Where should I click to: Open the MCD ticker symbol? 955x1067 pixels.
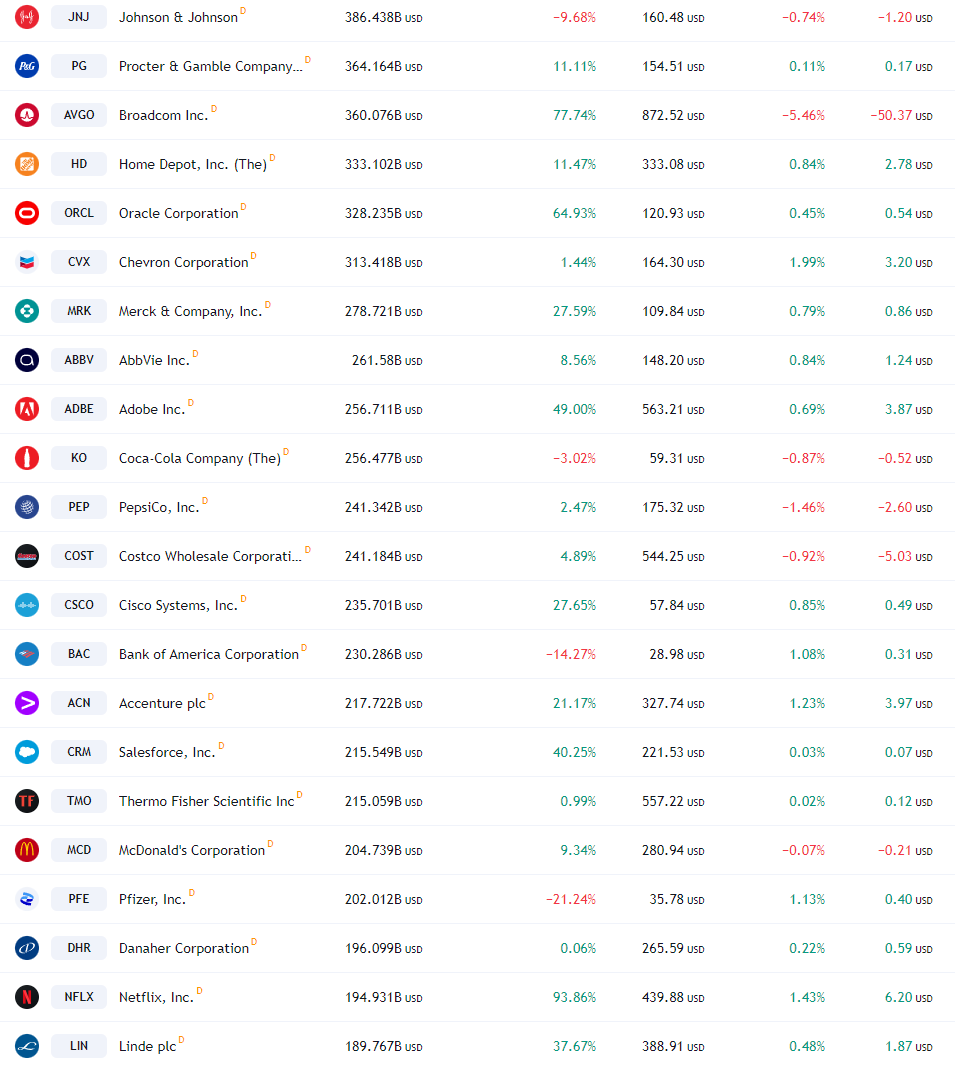coord(79,850)
